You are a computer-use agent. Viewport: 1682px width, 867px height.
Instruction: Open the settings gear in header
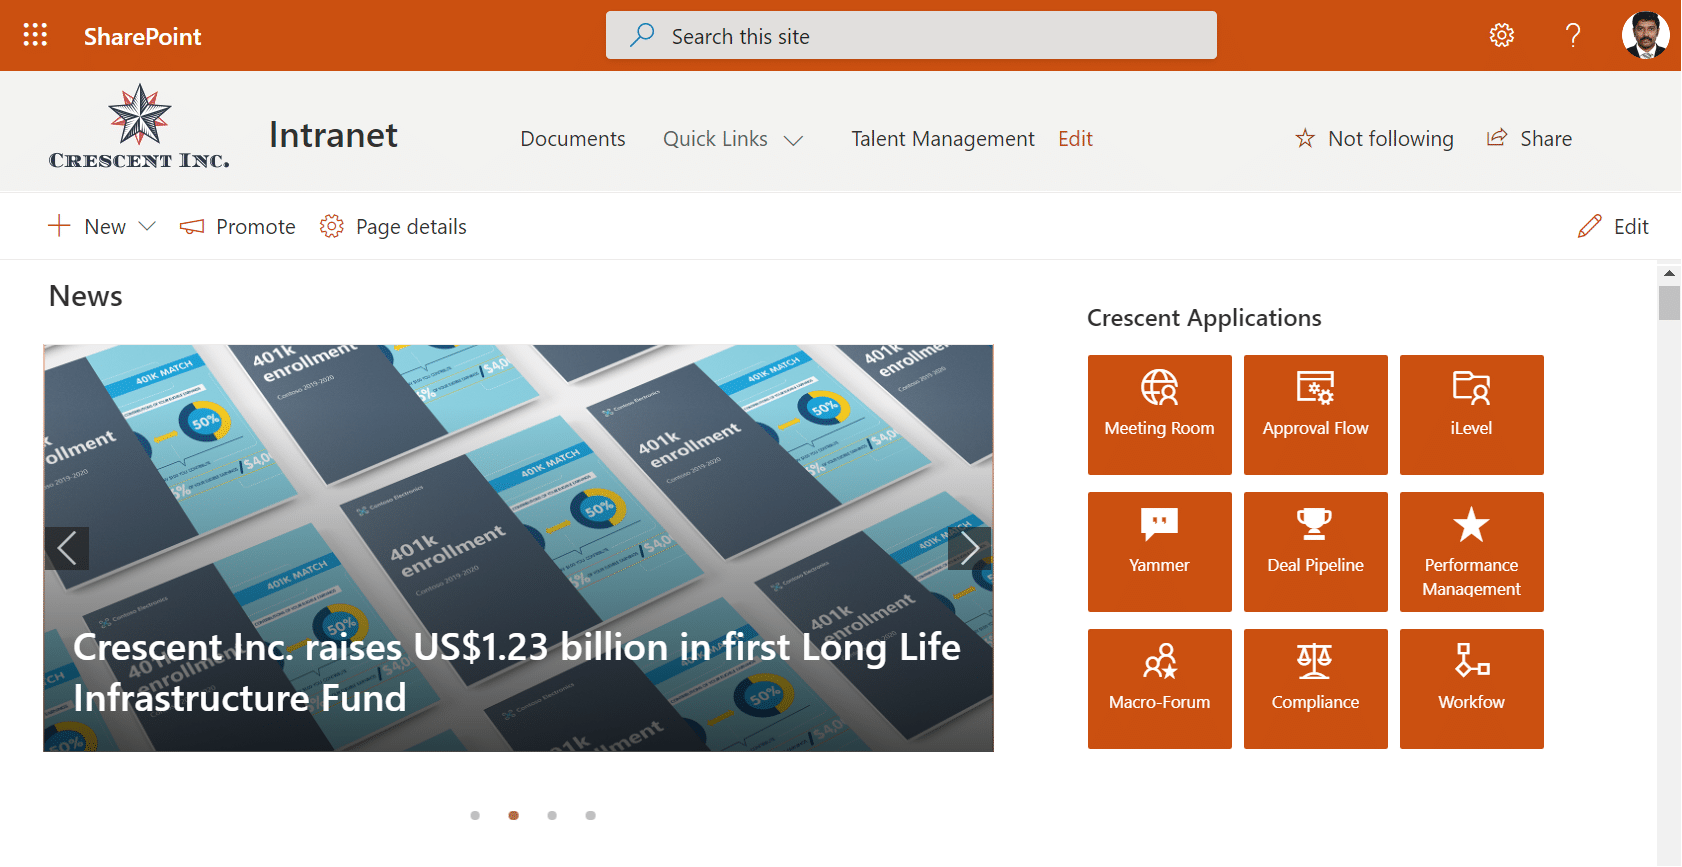click(1501, 36)
